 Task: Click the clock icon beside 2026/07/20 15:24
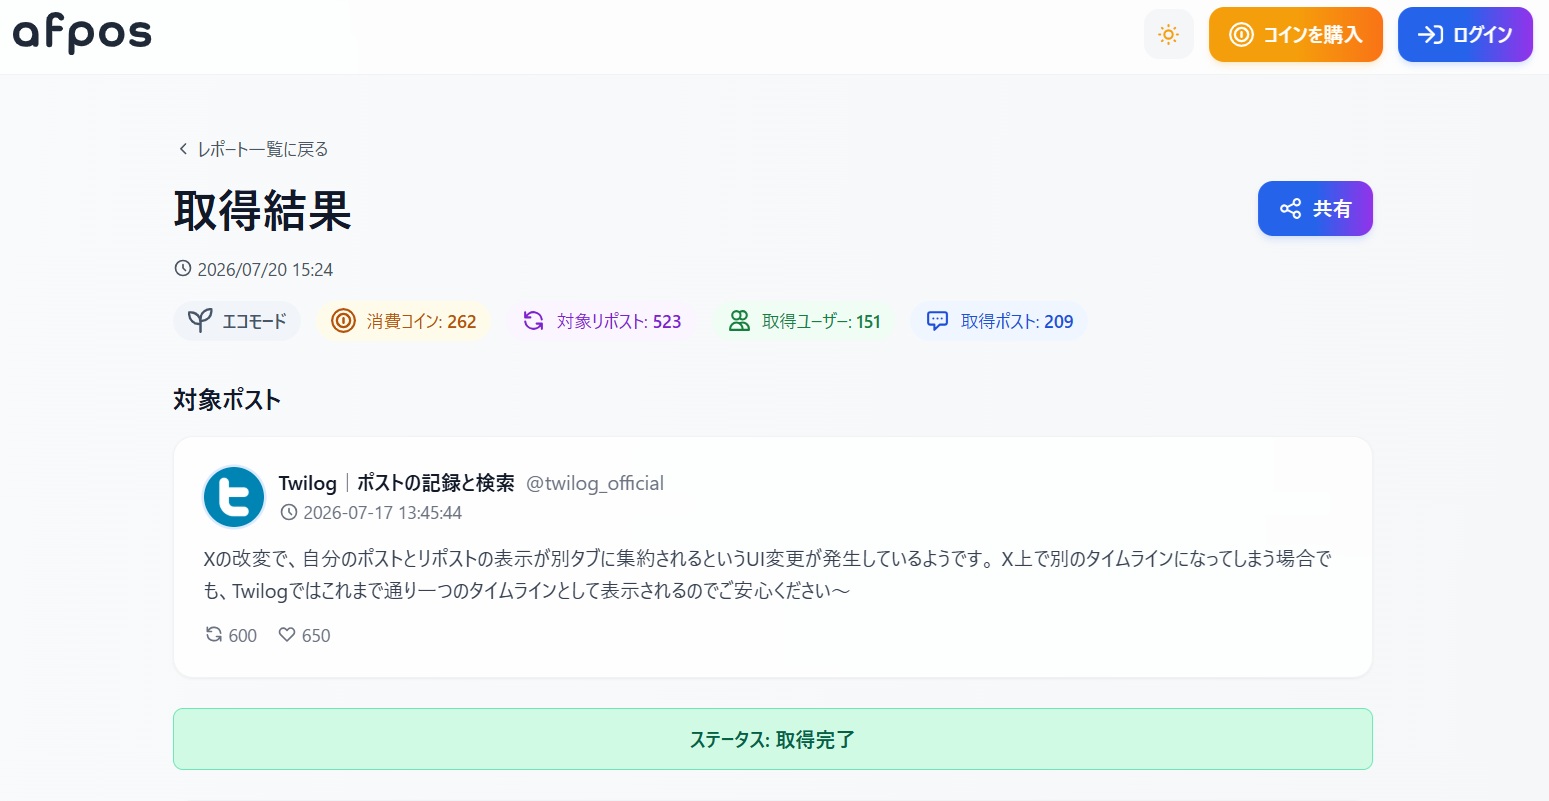(183, 269)
